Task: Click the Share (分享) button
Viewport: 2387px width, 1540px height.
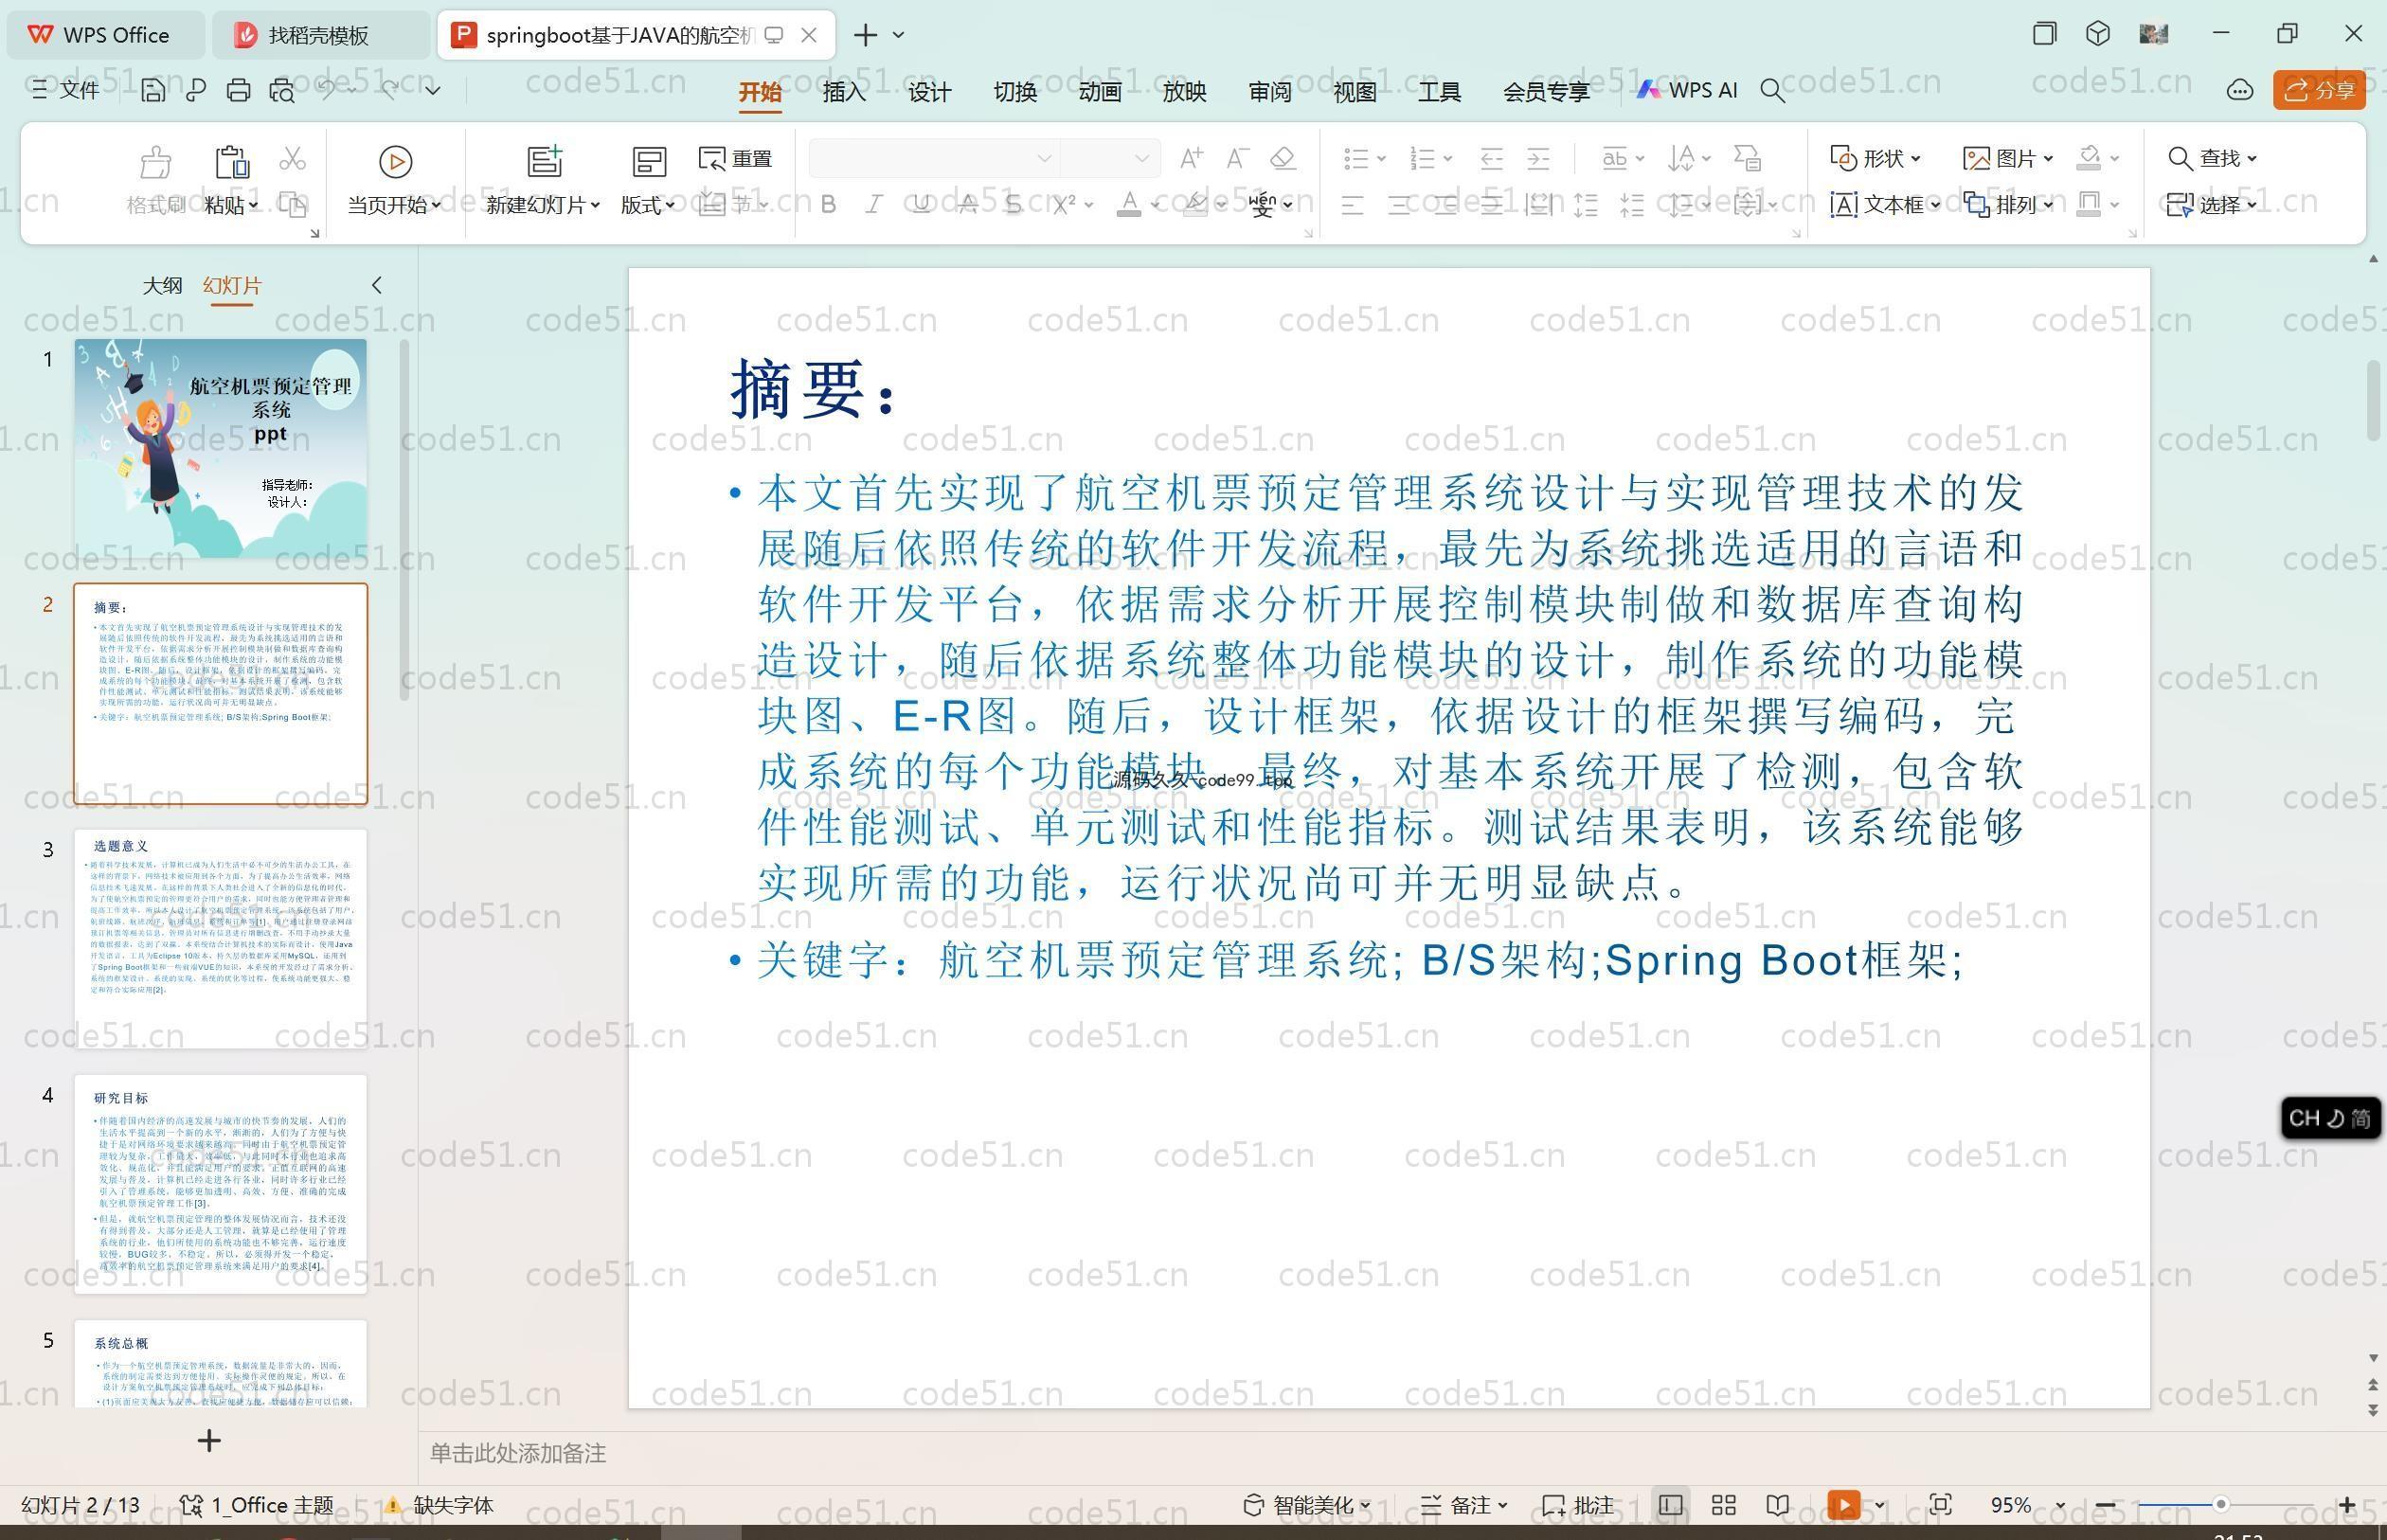Action: pos(2319,90)
